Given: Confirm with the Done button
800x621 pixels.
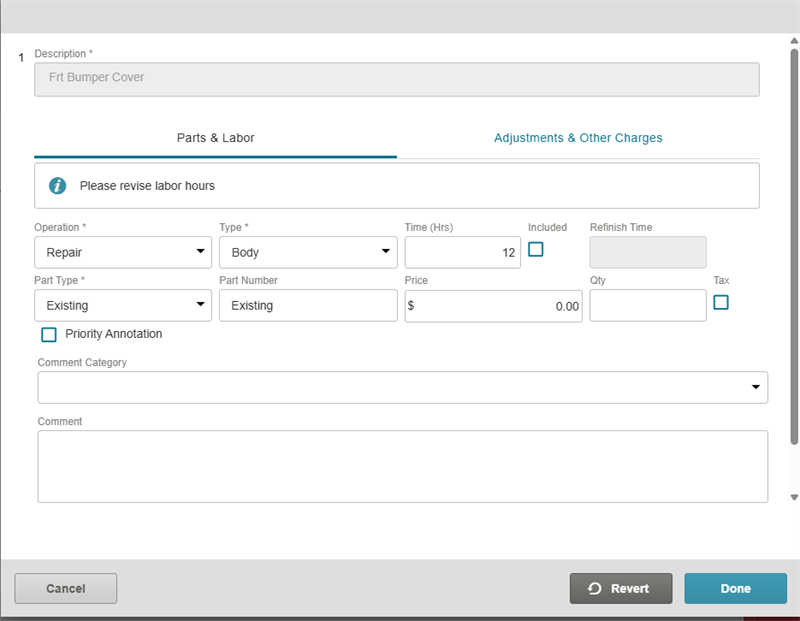Looking at the screenshot, I should coord(735,589).
